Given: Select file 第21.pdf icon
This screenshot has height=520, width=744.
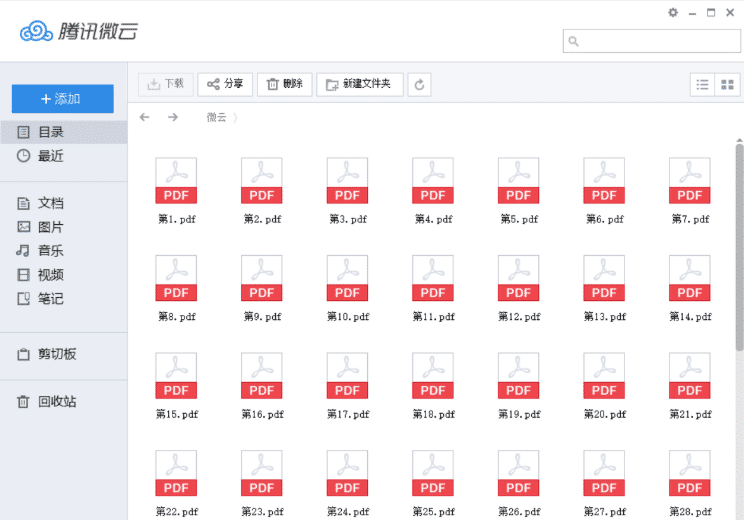Looking at the screenshot, I should [x=690, y=376].
